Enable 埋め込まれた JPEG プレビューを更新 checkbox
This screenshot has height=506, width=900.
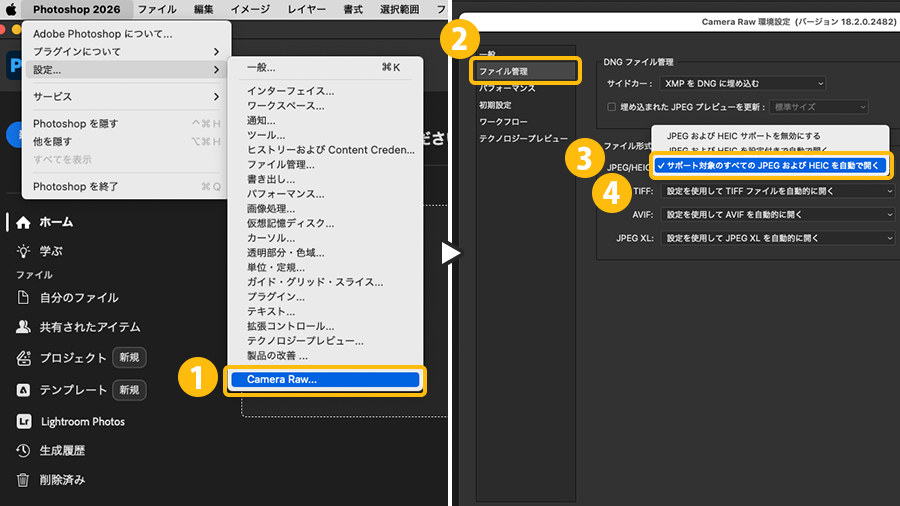pos(611,107)
